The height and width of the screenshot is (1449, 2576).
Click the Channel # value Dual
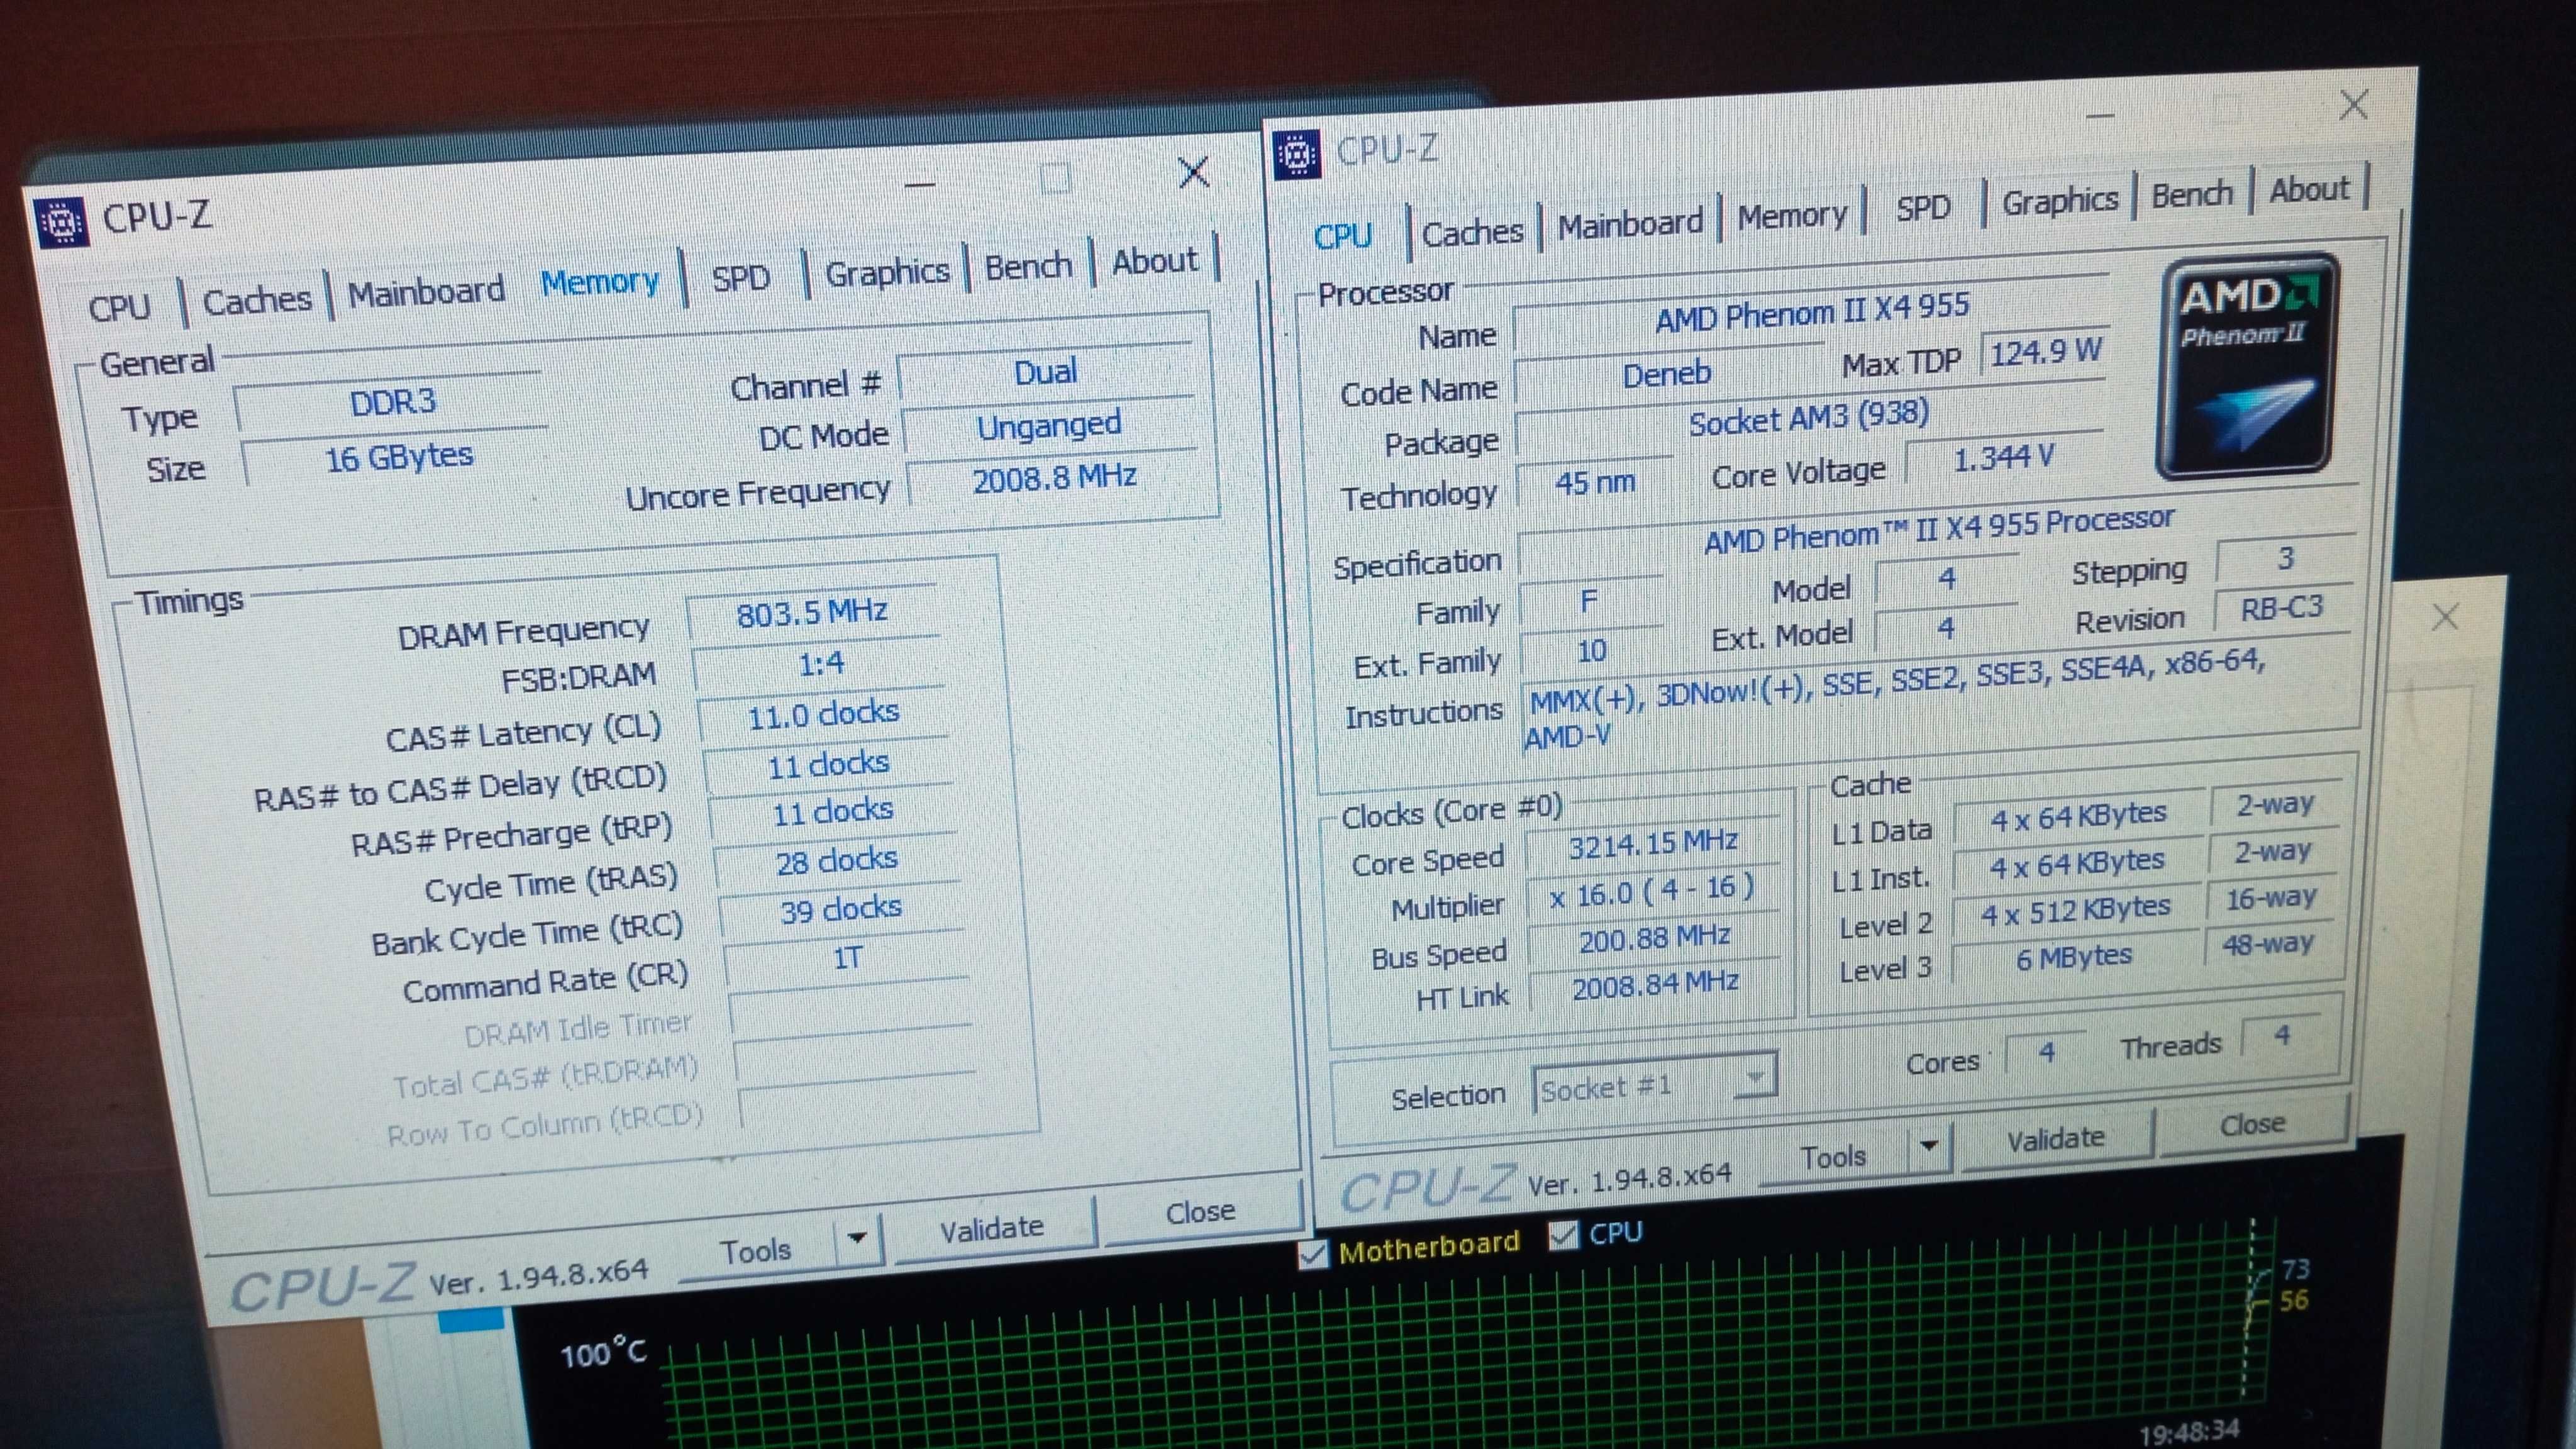[1046, 372]
